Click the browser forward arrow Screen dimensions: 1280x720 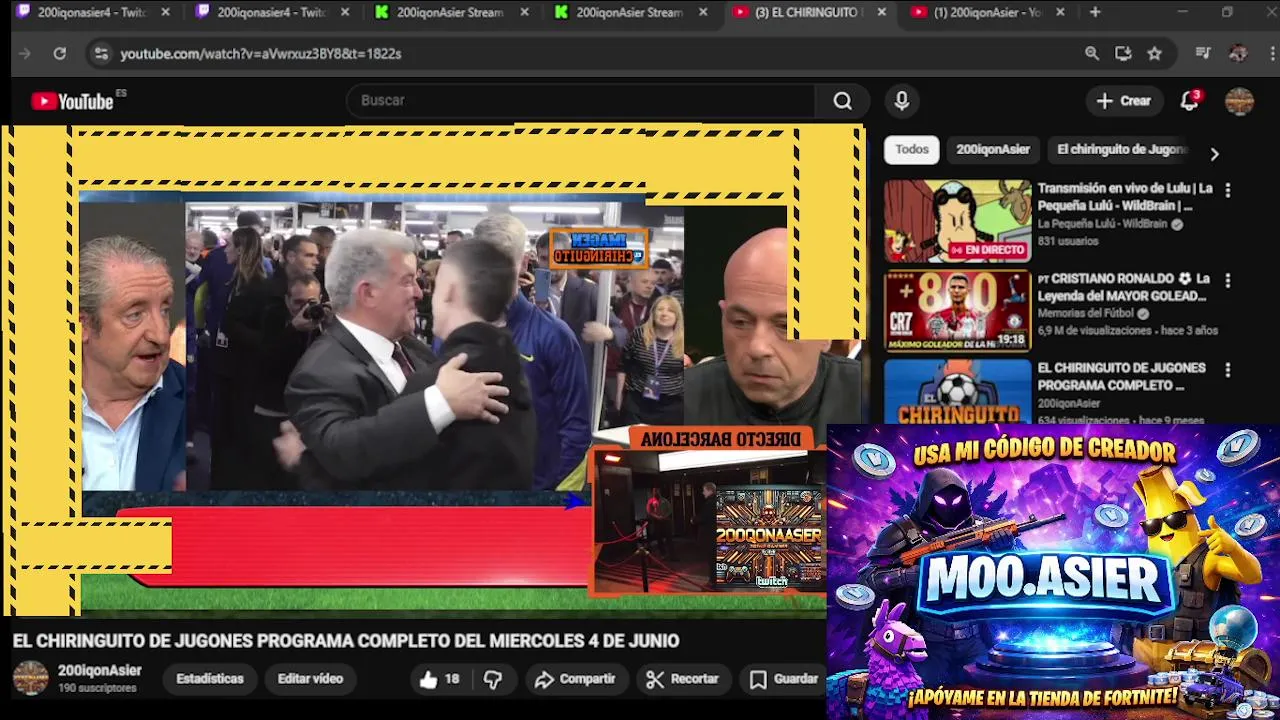pyautogui.click(x=26, y=54)
